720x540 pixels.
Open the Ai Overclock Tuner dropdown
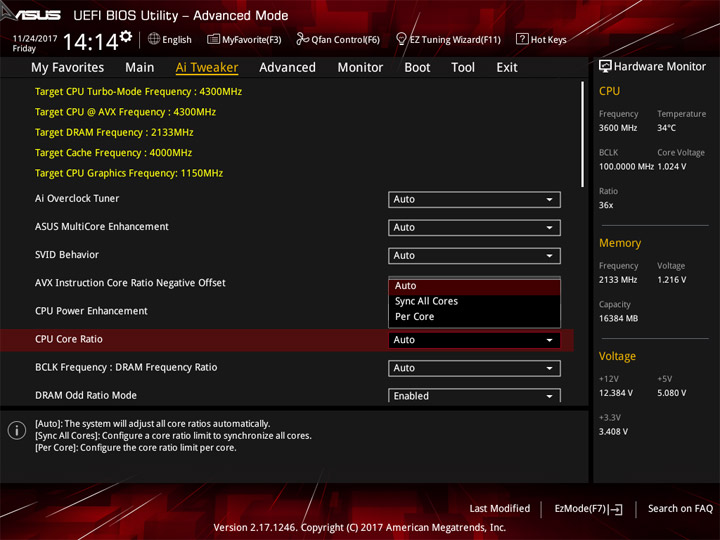tap(474, 199)
